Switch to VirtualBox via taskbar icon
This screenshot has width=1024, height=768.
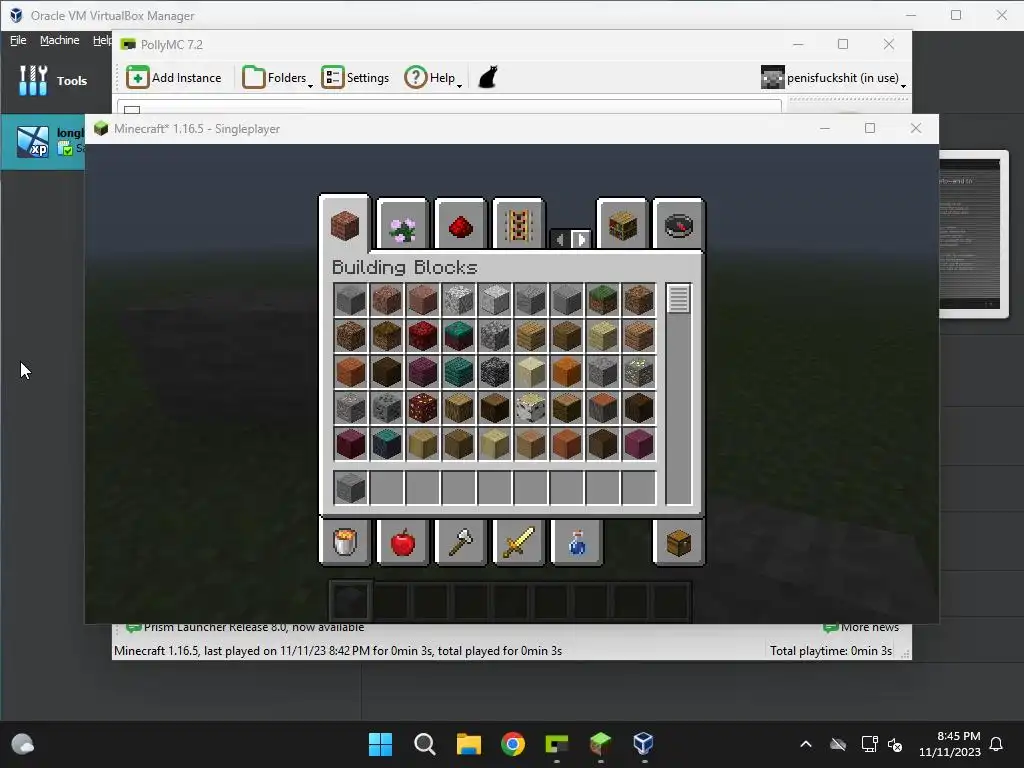pos(643,744)
